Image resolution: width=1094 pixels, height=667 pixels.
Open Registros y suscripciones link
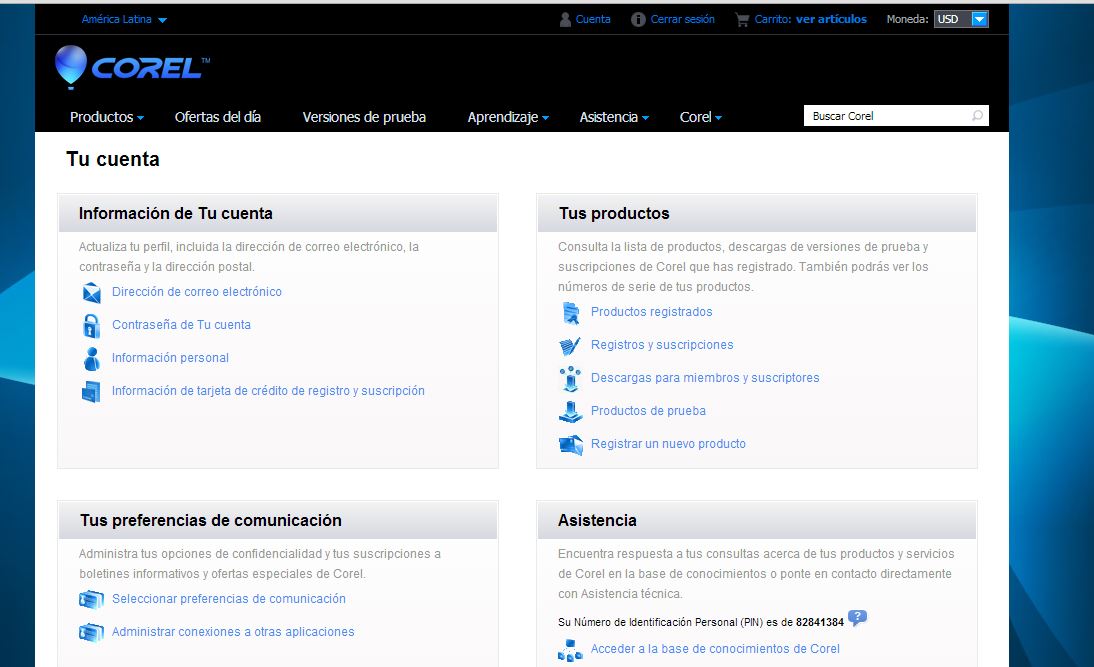pyautogui.click(x=662, y=345)
